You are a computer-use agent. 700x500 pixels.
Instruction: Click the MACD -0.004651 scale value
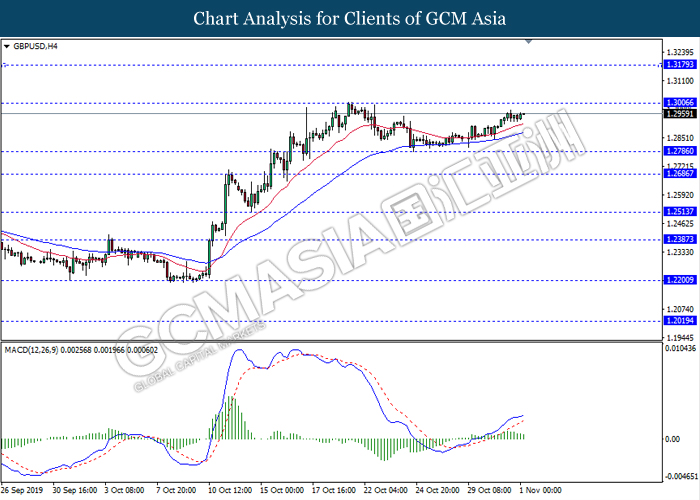click(x=679, y=477)
